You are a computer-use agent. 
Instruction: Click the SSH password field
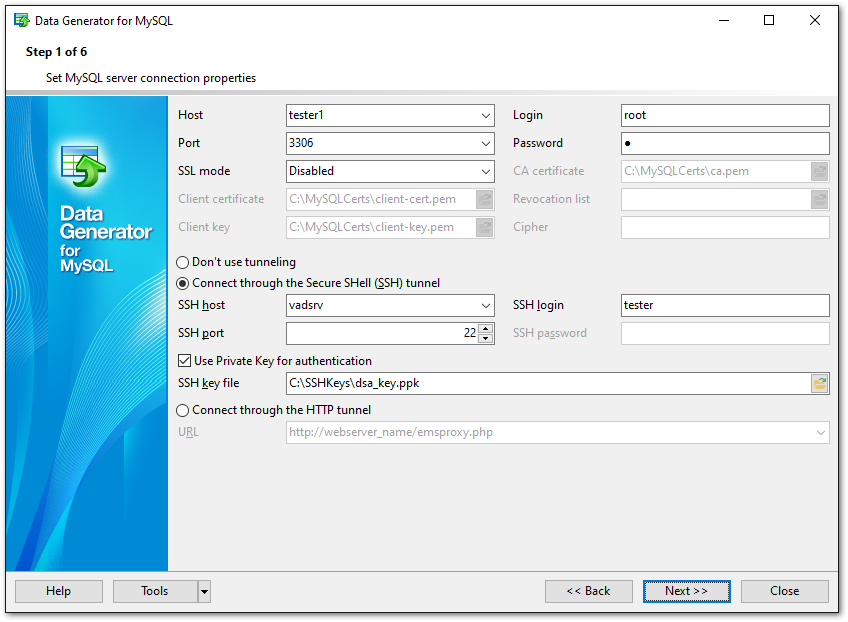(725, 334)
